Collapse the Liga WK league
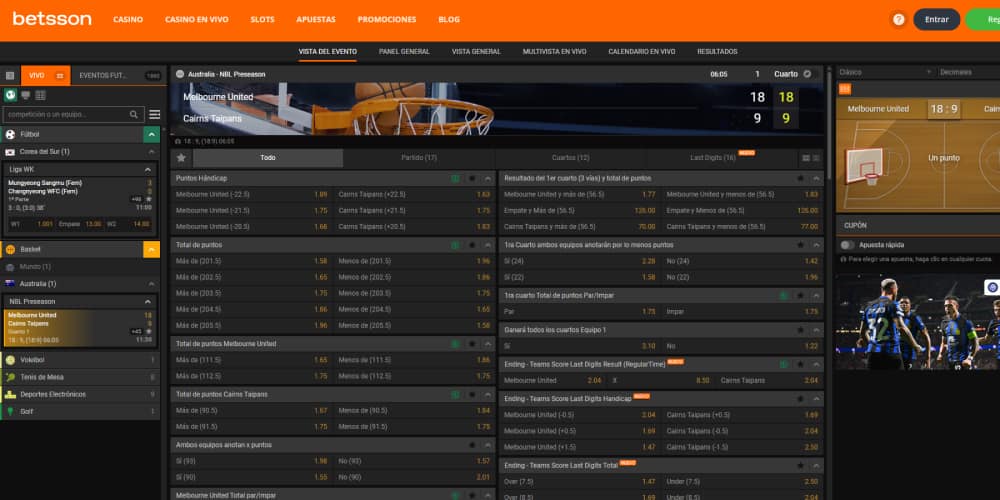This screenshot has width=1000, height=500. point(150,170)
